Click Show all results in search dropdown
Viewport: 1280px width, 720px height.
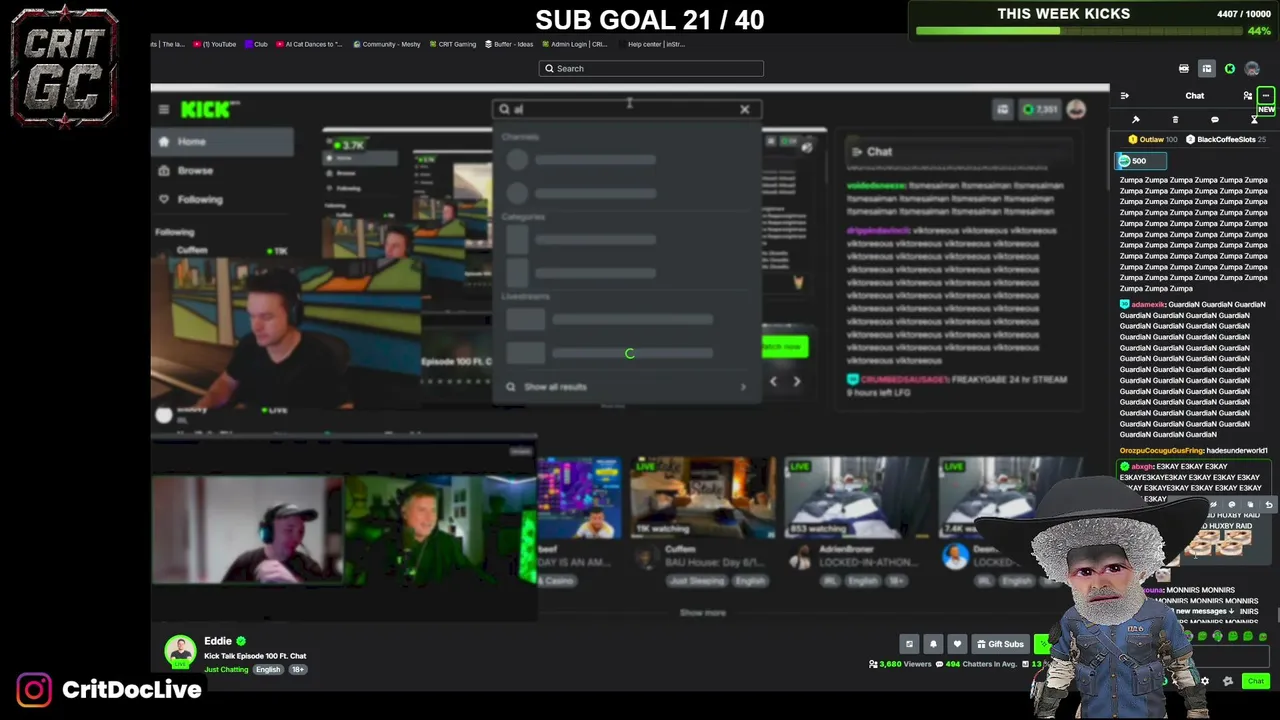point(625,387)
